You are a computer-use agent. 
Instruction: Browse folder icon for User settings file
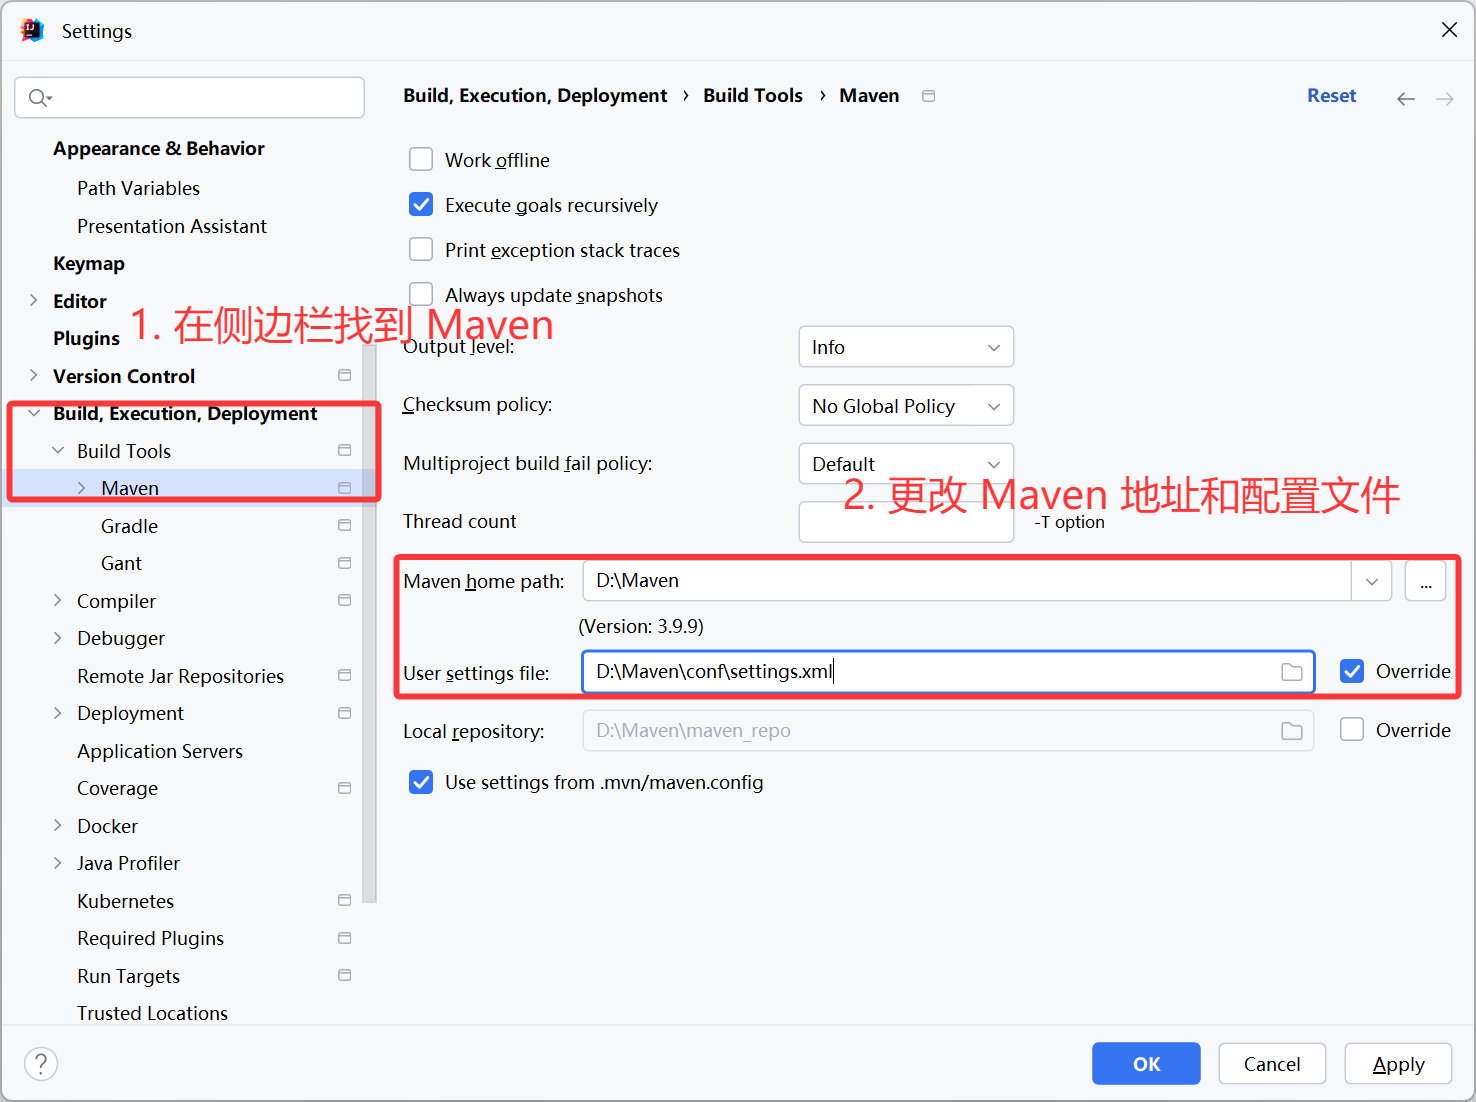click(1292, 672)
